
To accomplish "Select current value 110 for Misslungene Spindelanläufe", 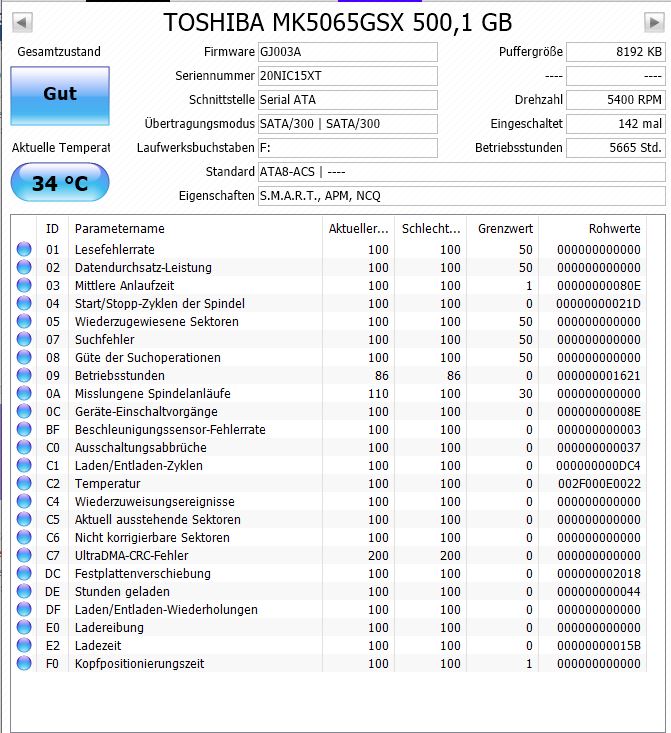I will pos(378,394).
